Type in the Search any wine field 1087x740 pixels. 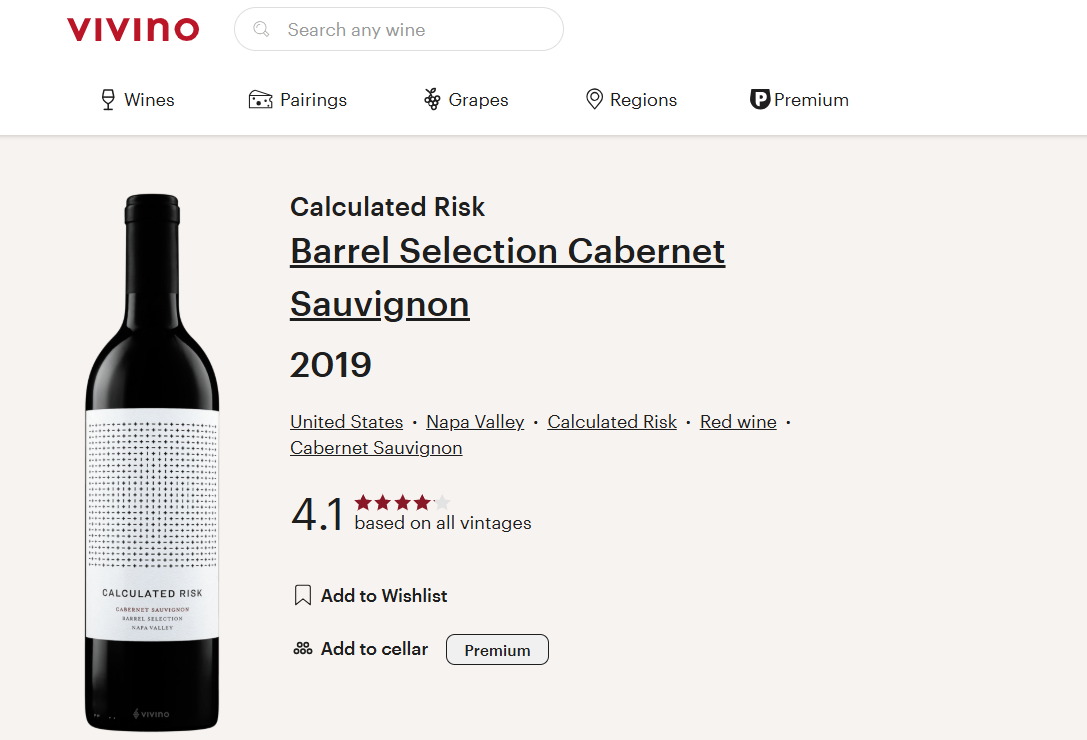[410, 30]
